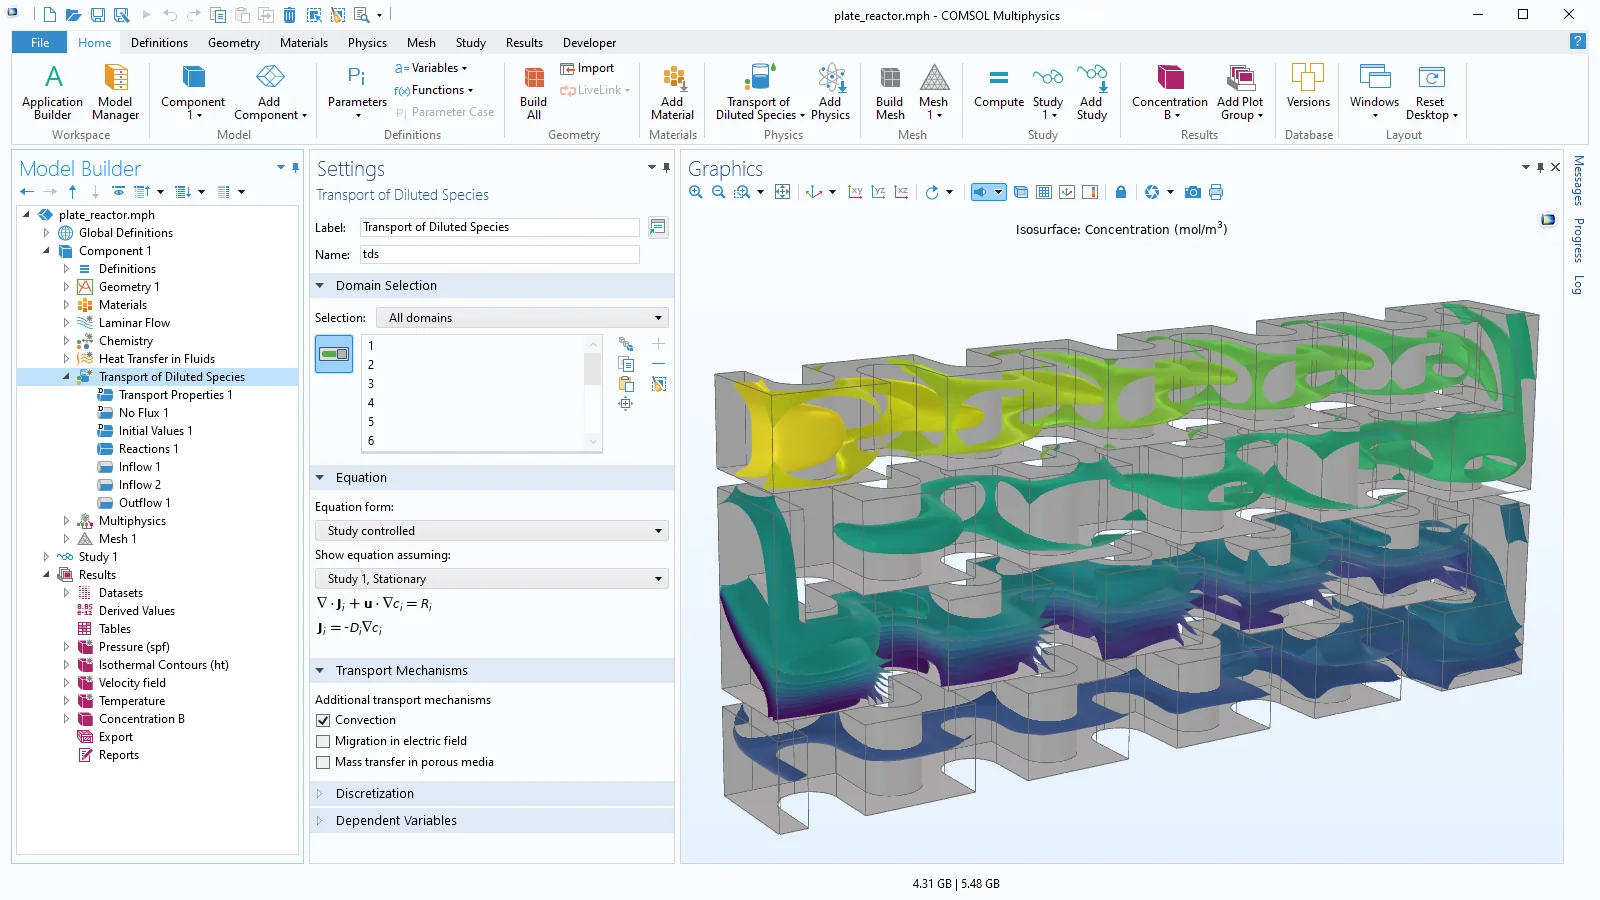Screen dimensions: 1600x900
Task: Open the Equation form Study controlled dropdown
Action: click(x=491, y=531)
